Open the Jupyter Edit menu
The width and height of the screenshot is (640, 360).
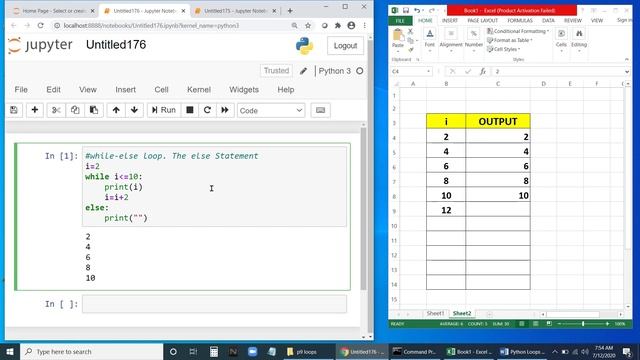pyautogui.click(x=53, y=90)
